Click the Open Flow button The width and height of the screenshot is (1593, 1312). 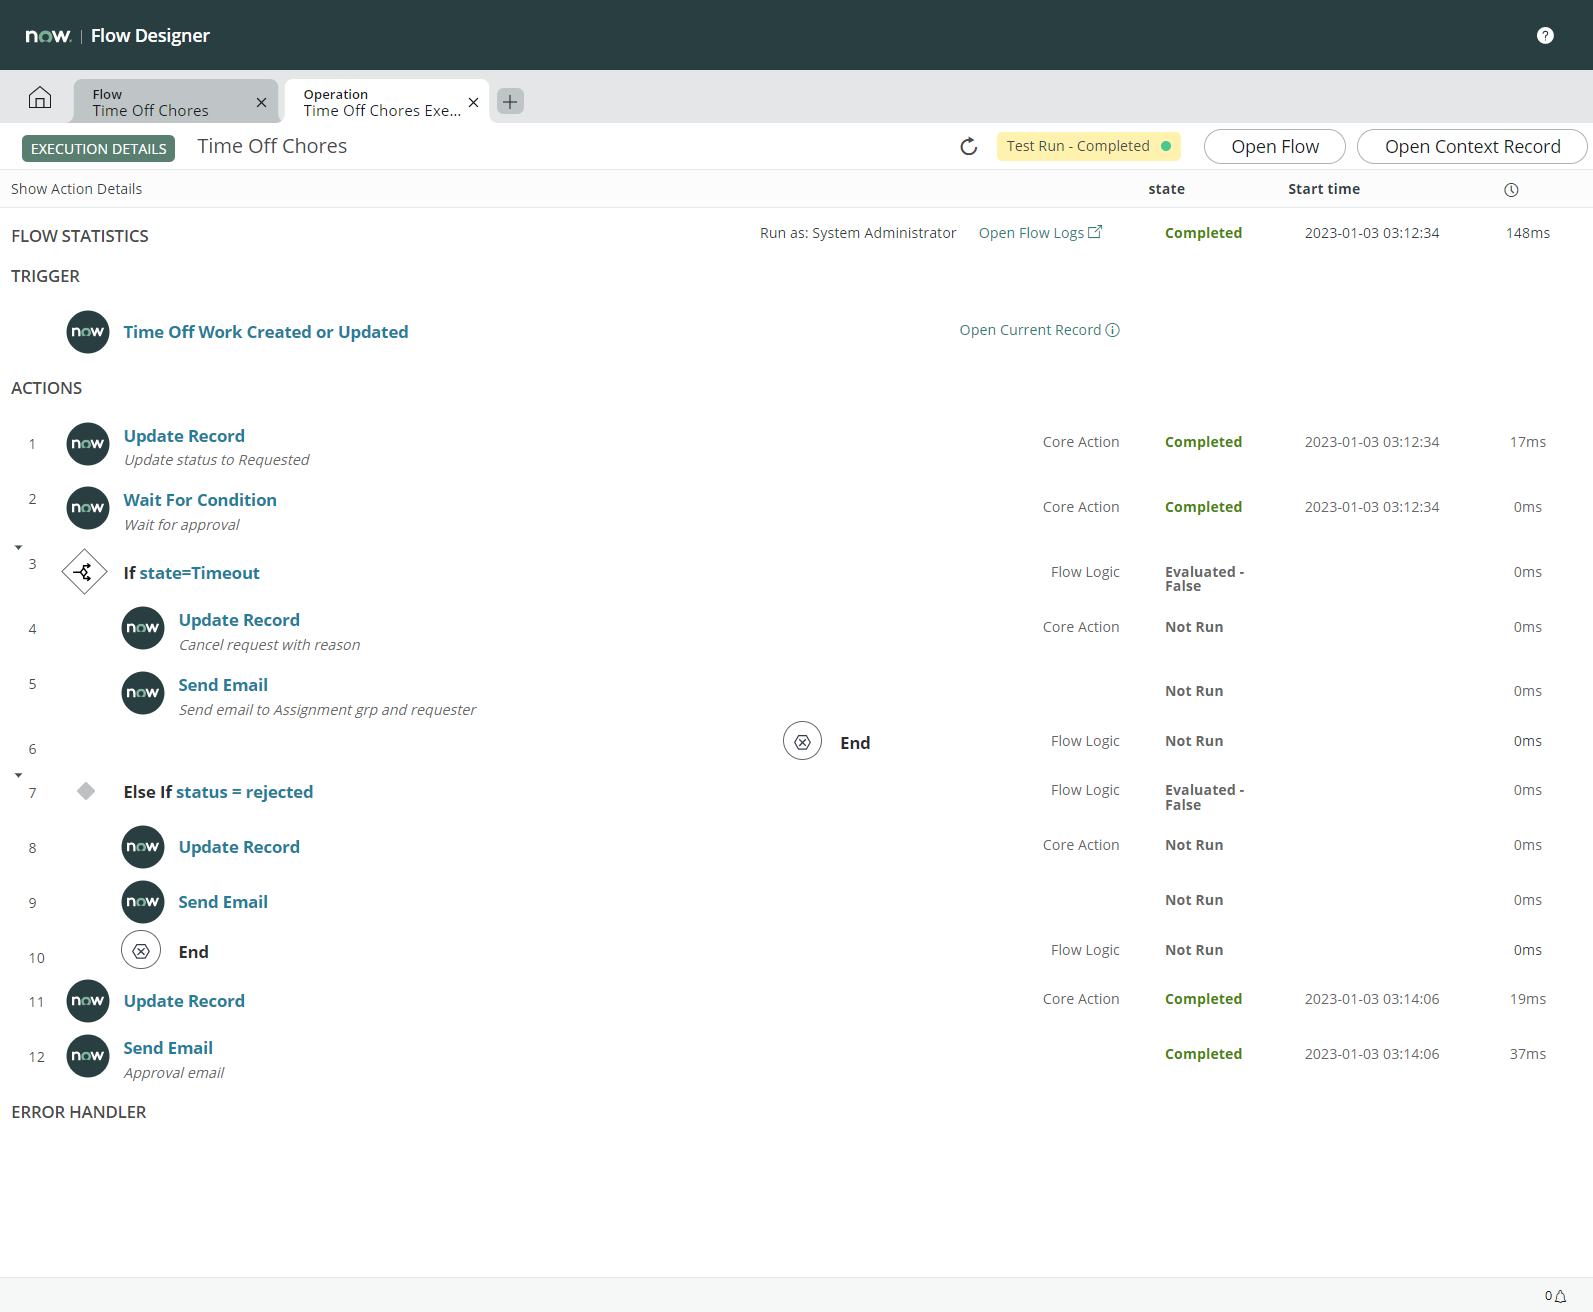coord(1274,147)
